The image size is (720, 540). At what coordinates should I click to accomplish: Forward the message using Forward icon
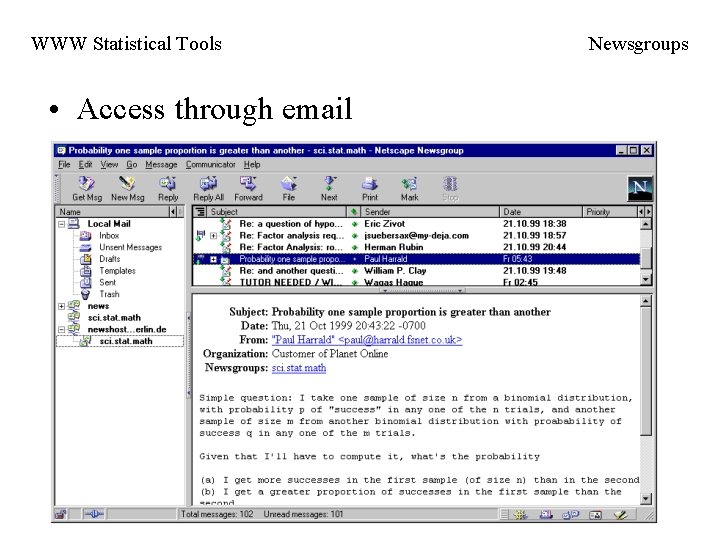pos(248,184)
